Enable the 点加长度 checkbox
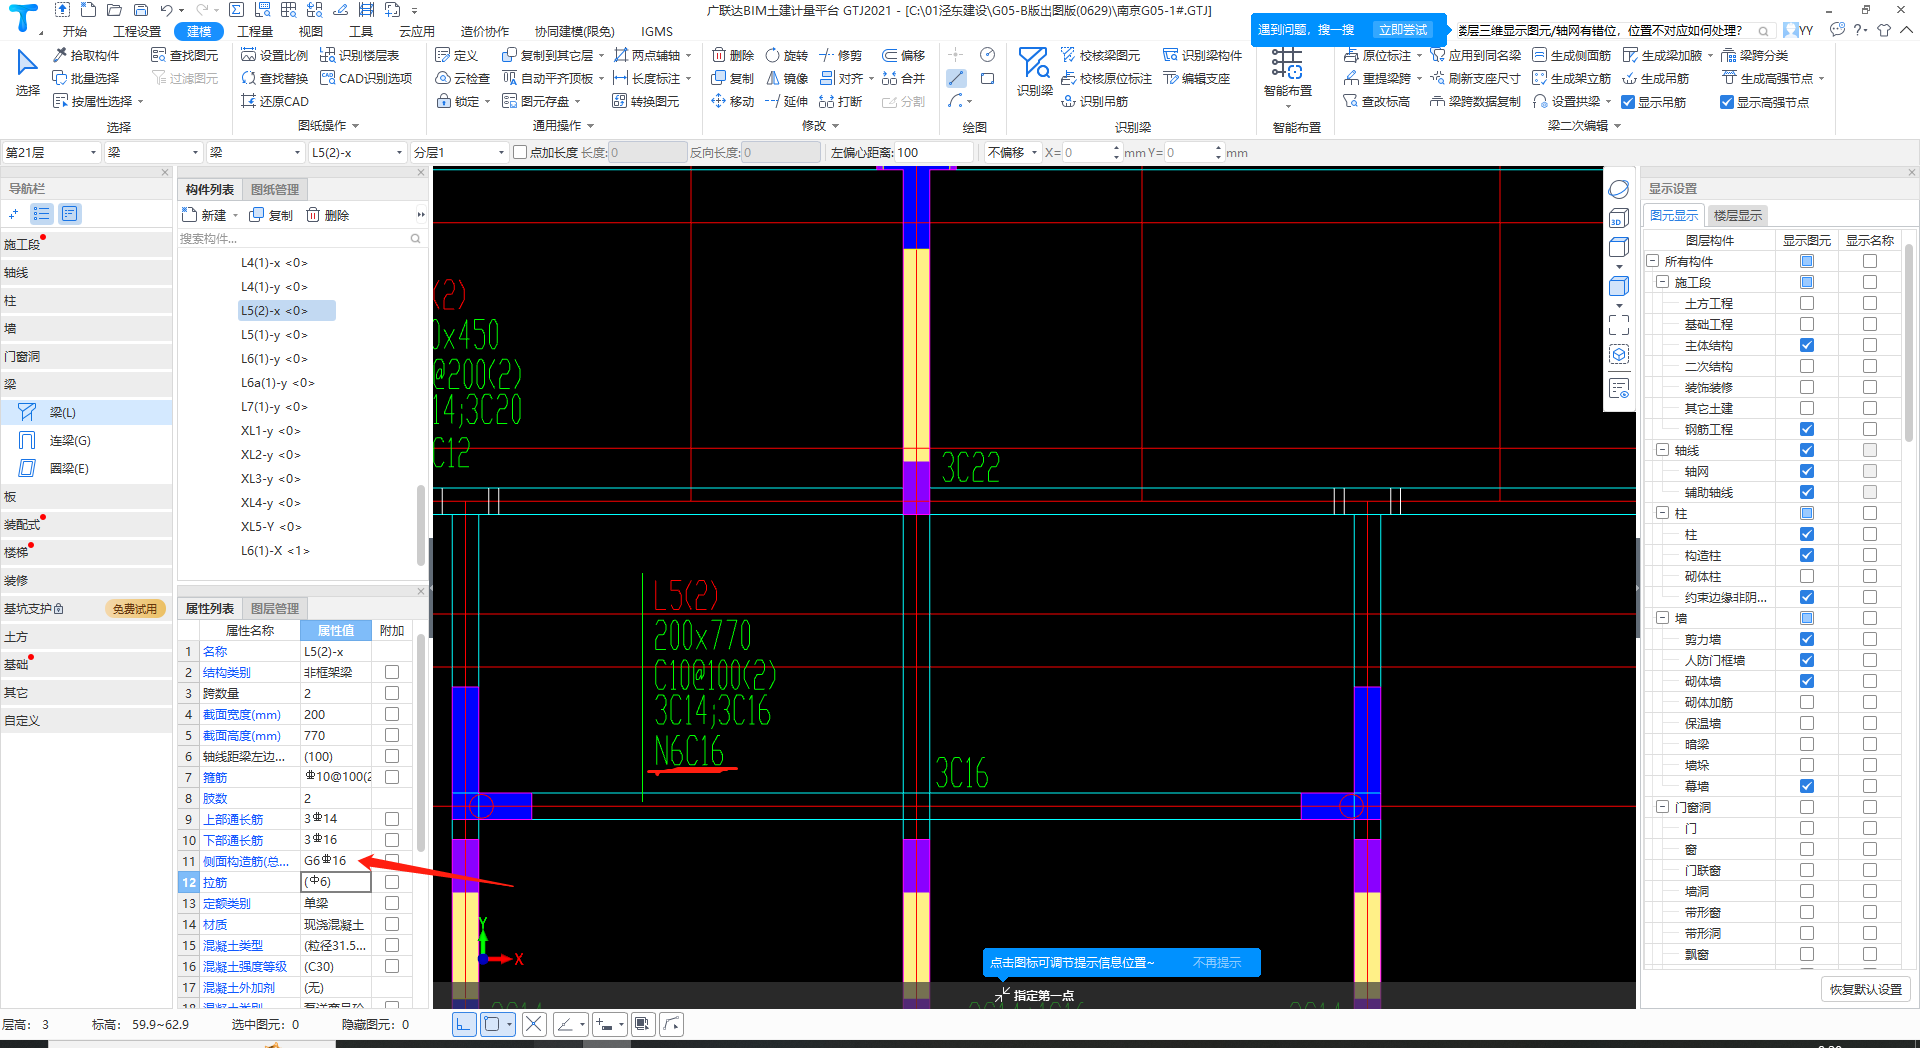The width and height of the screenshot is (1920, 1048). (x=520, y=152)
